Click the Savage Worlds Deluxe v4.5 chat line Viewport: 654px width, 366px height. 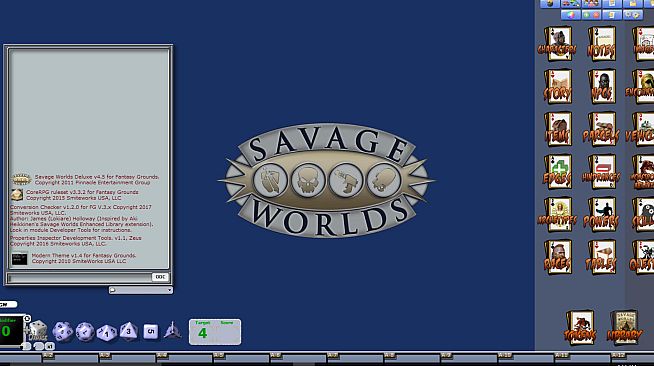[x=97, y=180]
